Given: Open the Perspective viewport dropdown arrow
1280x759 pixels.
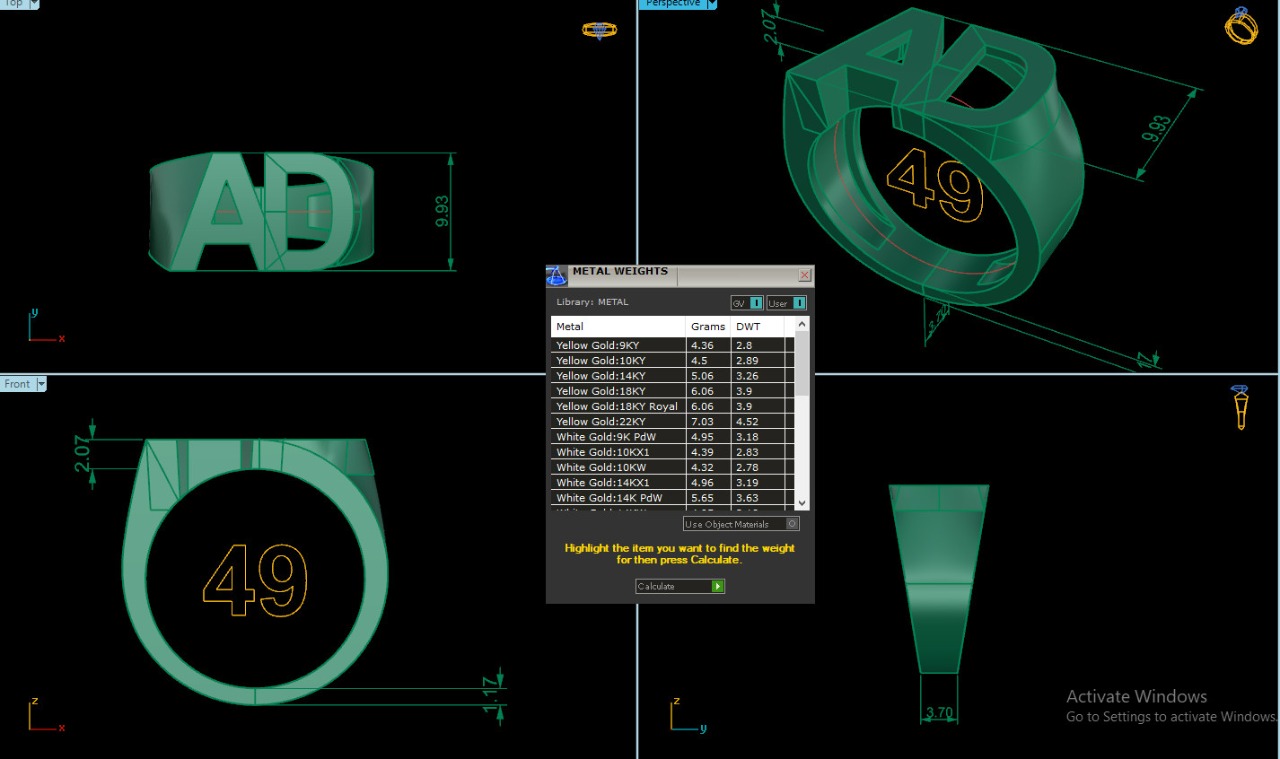Looking at the screenshot, I should tap(711, 4).
